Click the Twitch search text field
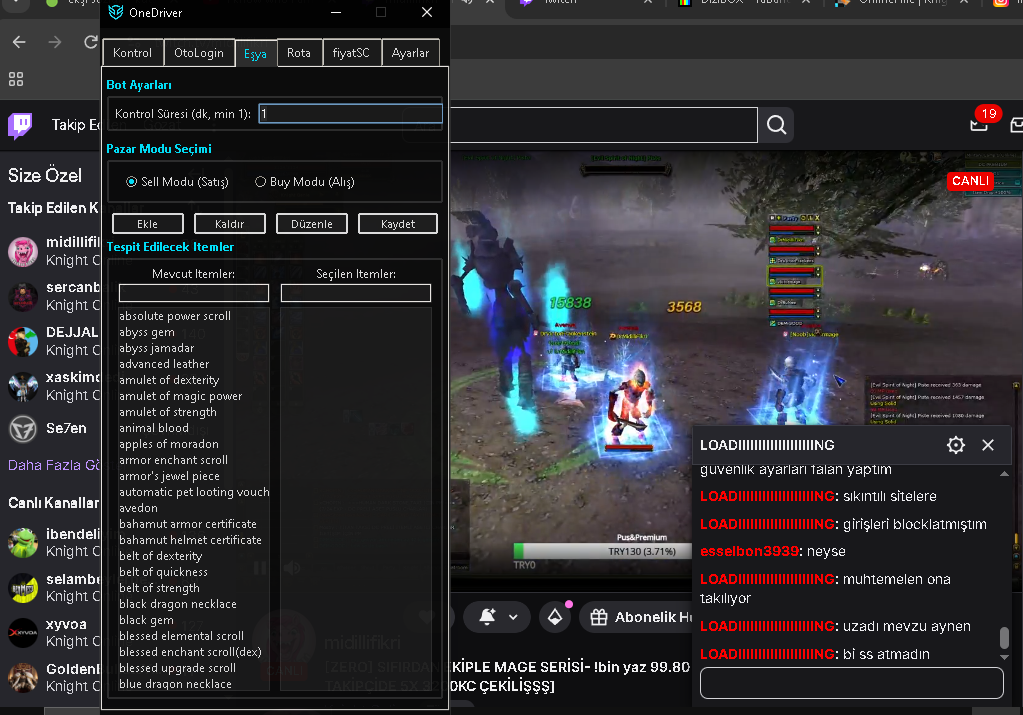The image size is (1023, 715). coord(603,125)
